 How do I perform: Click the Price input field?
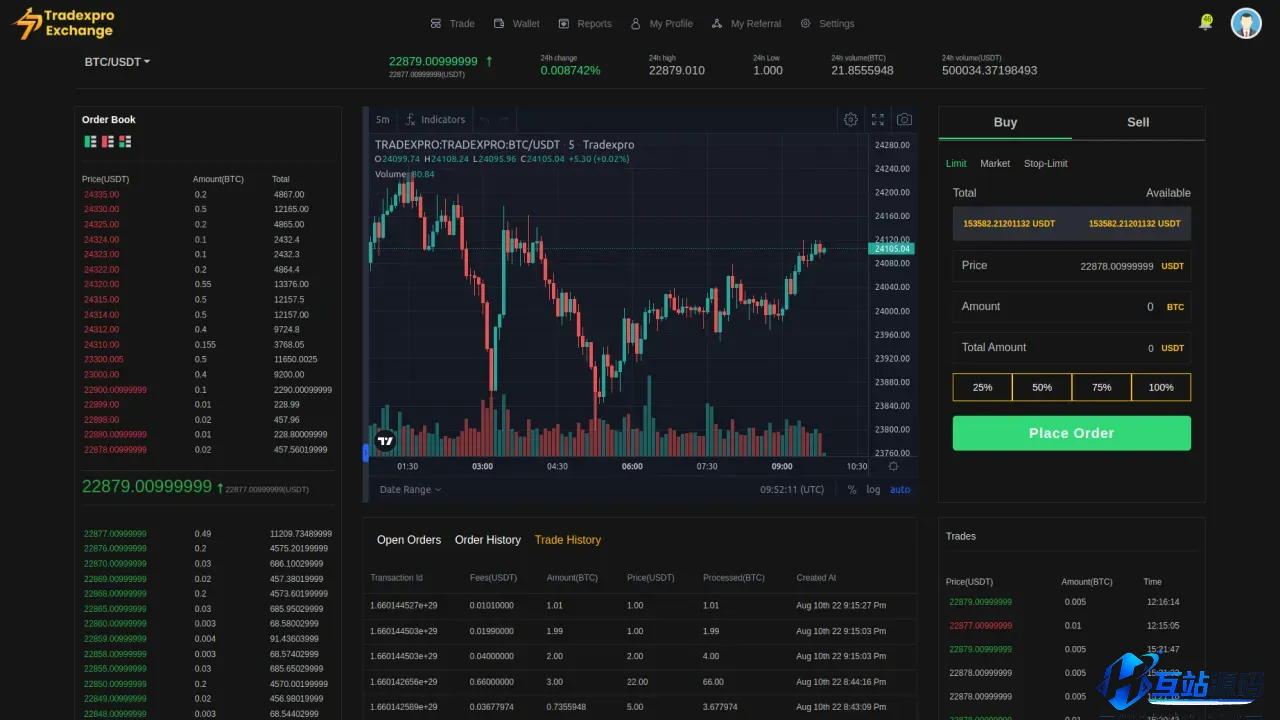coord(1071,266)
